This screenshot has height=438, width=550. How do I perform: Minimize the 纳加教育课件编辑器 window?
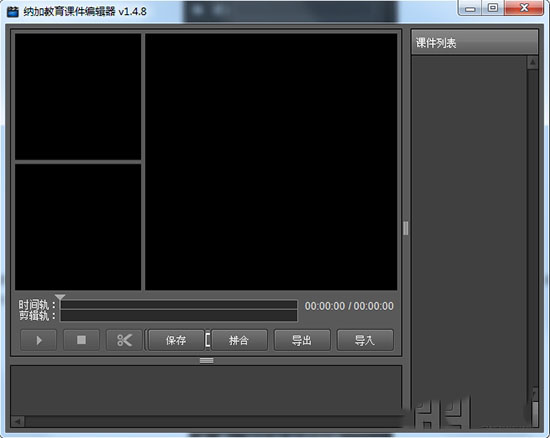(x=470, y=8)
